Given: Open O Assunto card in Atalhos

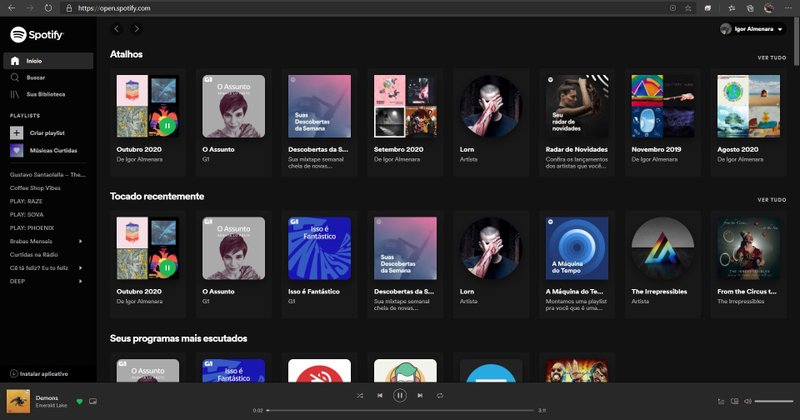Looking at the screenshot, I should (234, 122).
